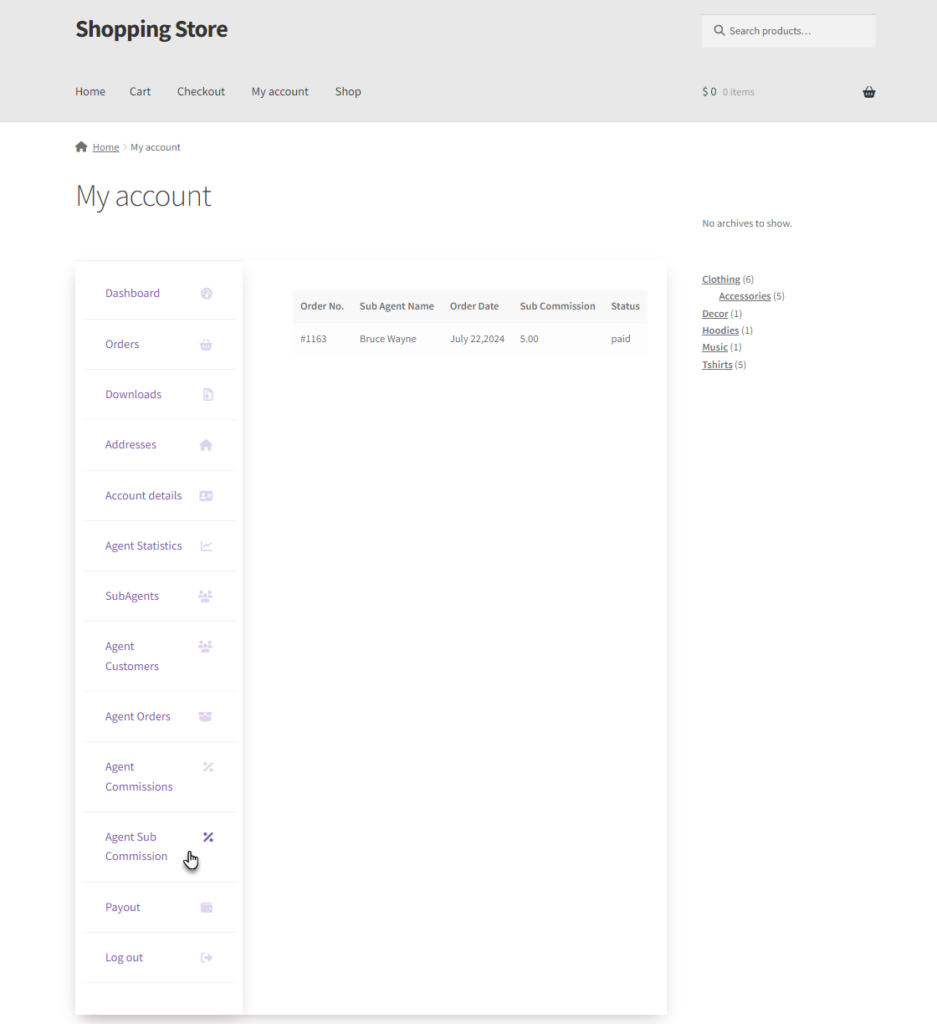Click the July 22,2024 order date cell

[x=477, y=339]
